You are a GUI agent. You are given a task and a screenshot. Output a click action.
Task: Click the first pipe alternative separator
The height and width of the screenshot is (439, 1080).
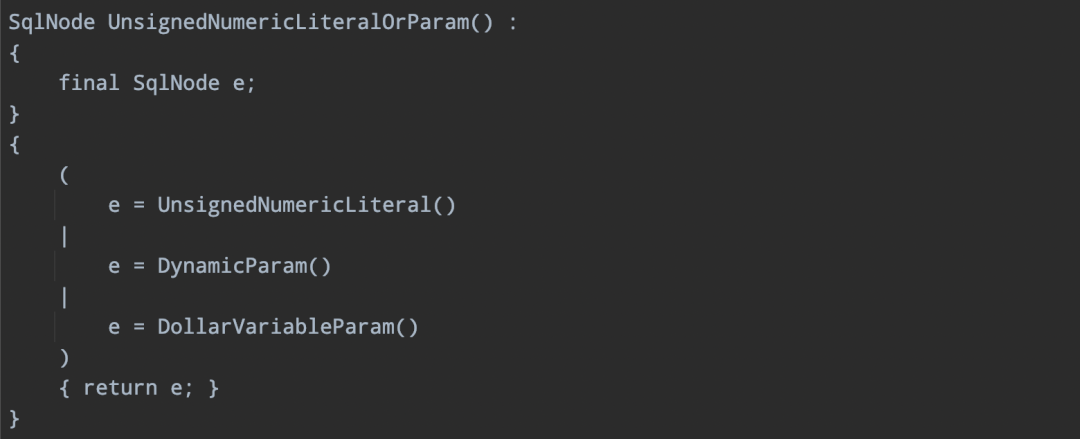(x=65, y=236)
